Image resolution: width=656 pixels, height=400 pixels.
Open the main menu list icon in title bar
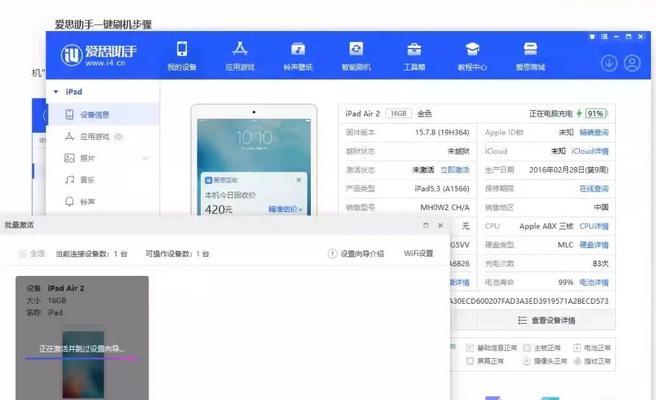(604, 37)
